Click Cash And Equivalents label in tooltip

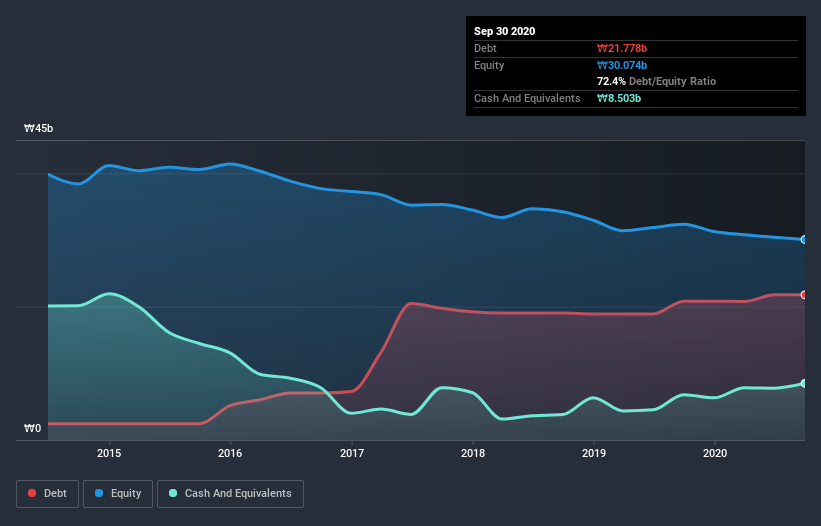[527, 98]
